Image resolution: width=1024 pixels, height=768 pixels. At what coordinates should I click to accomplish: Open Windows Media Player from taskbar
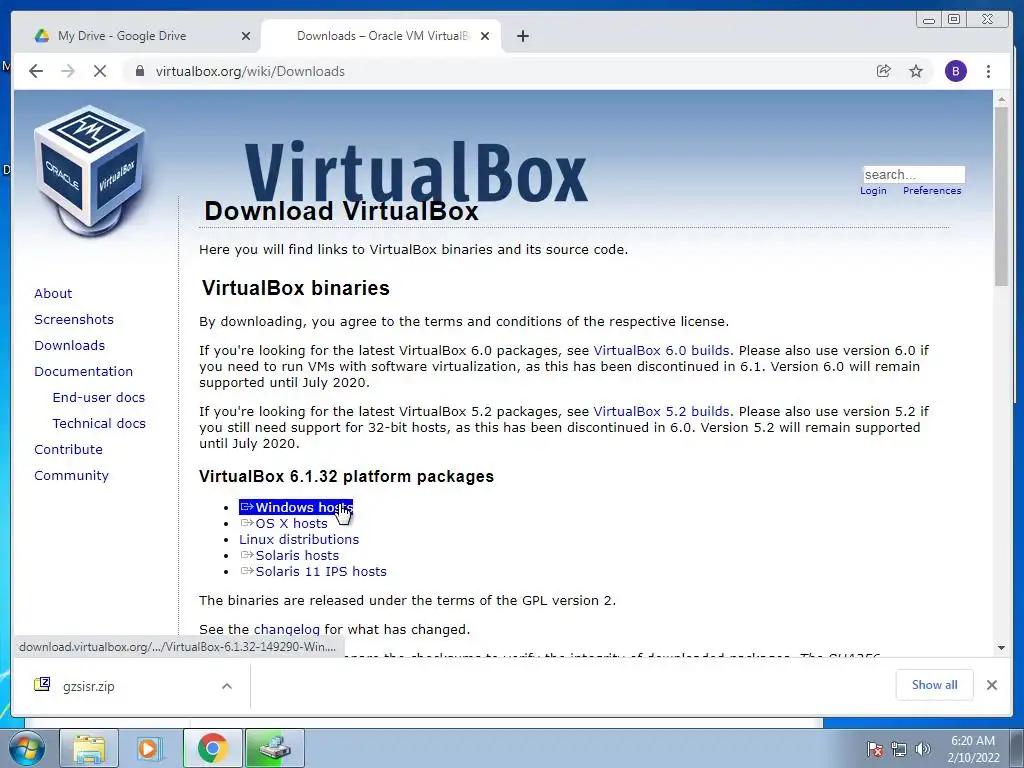point(150,748)
